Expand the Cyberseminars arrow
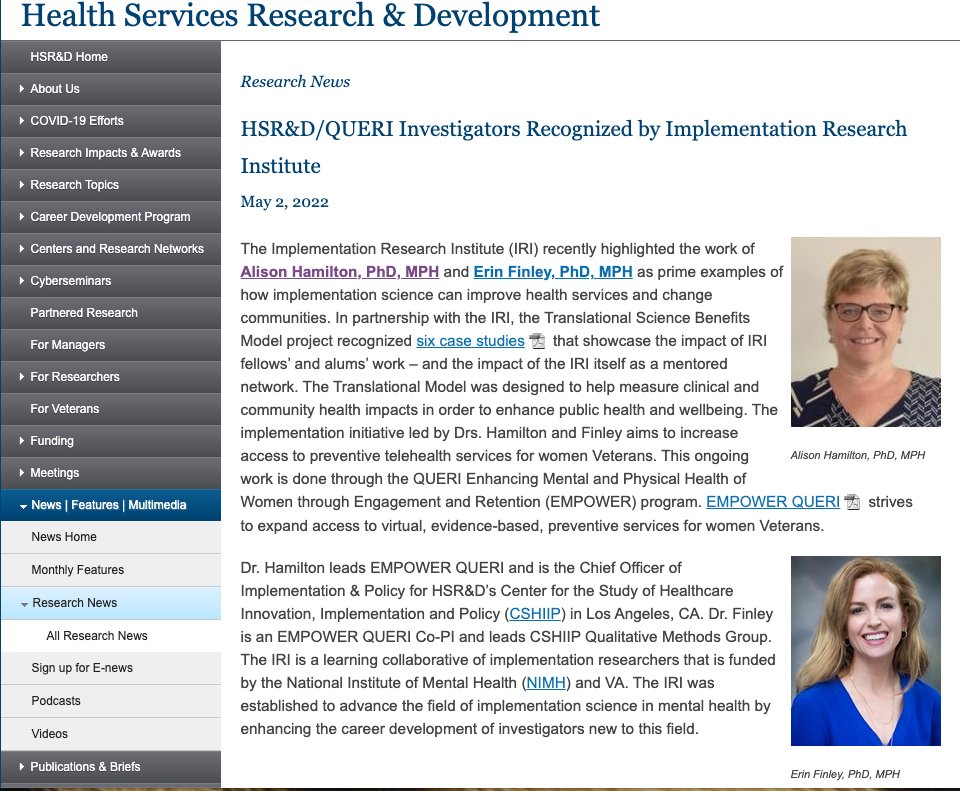Image resolution: width=960 pixels, height=791 pixels. pos(22,280)
